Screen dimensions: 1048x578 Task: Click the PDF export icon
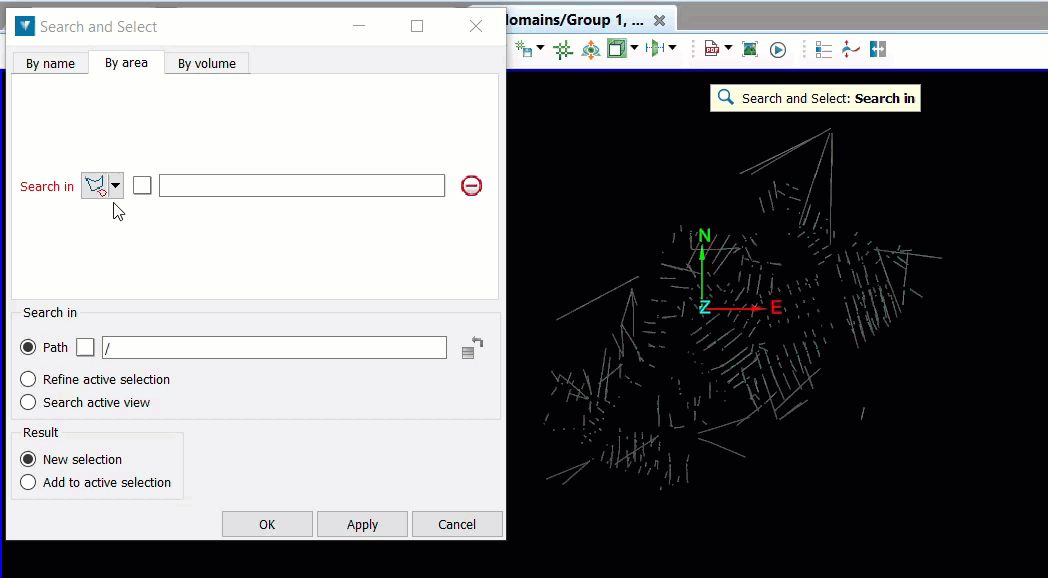point(712,49)
